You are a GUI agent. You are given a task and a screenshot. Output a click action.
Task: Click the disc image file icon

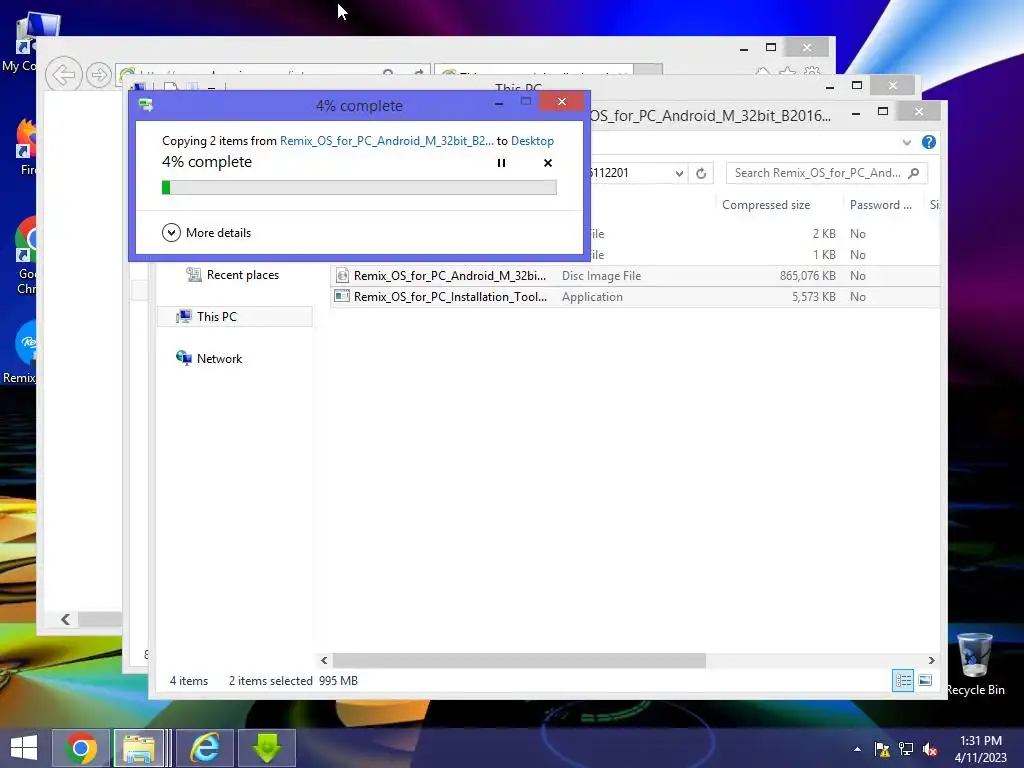342,276
